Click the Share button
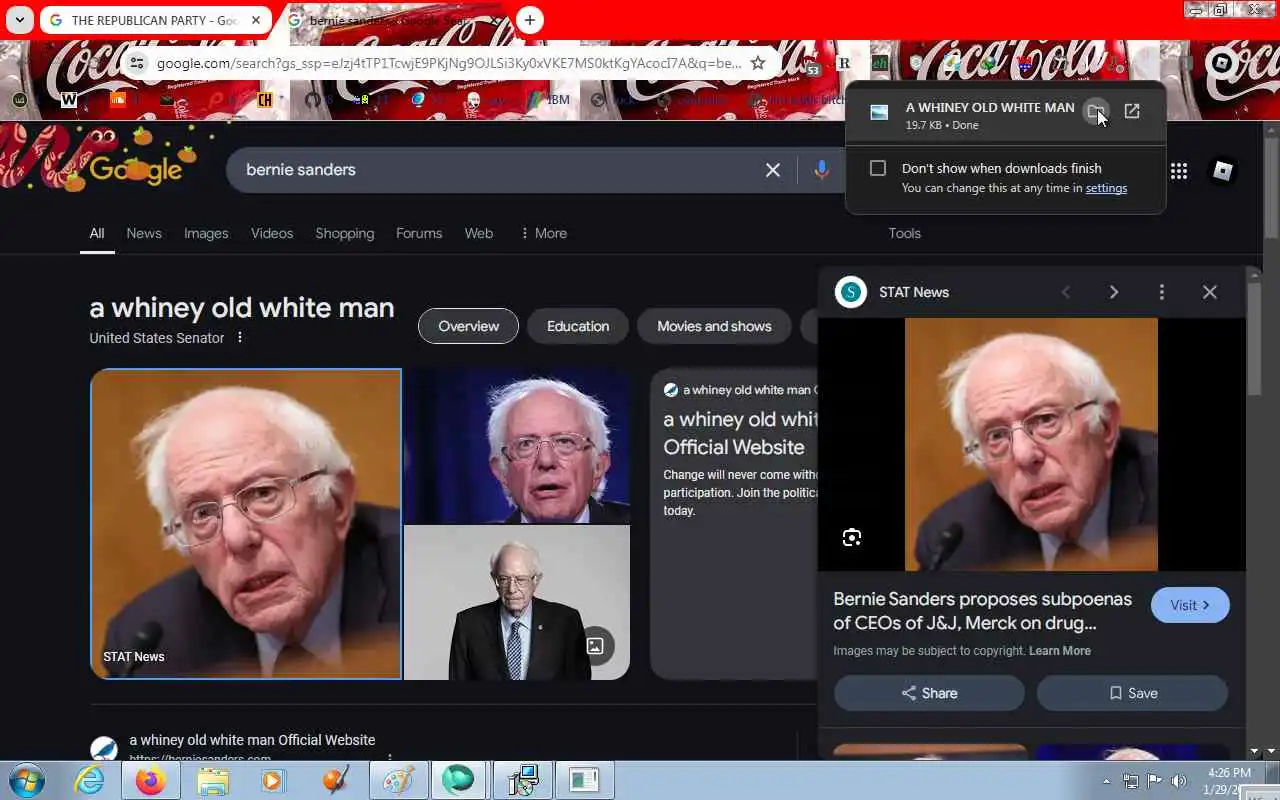Viewport: 1280px width, 800px height. pyautogui.click(x=929, y=693)
